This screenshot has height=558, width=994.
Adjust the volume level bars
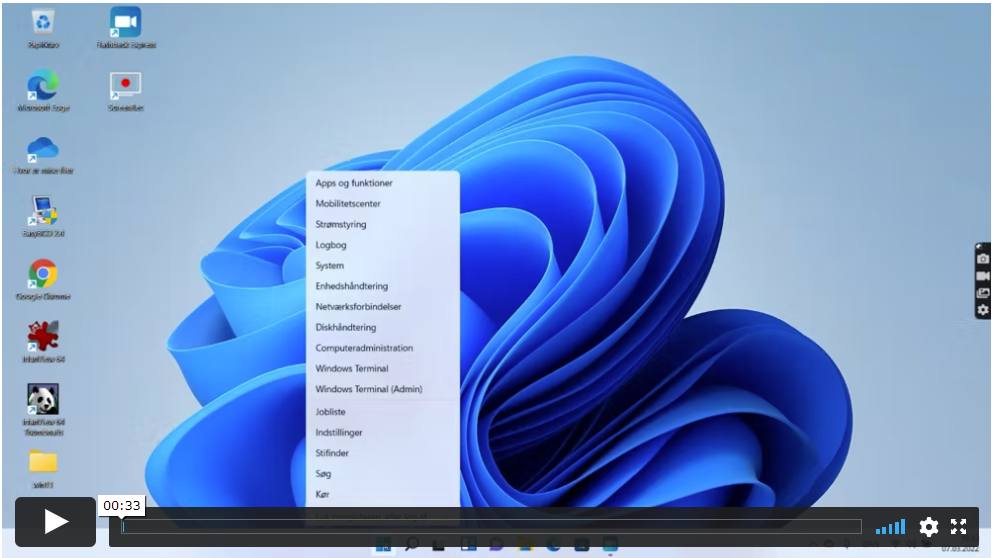pos(890,527)
